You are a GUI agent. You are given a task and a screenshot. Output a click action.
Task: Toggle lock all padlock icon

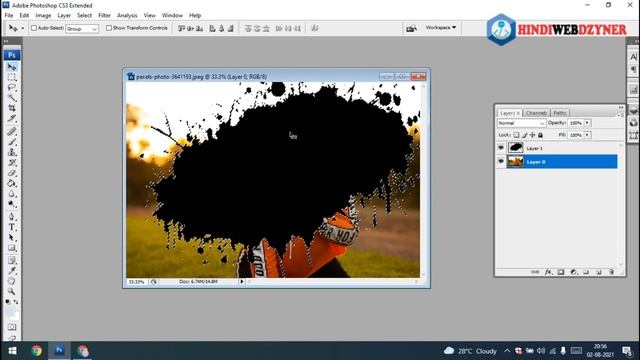pyautogui.click(x=540, y=135)
